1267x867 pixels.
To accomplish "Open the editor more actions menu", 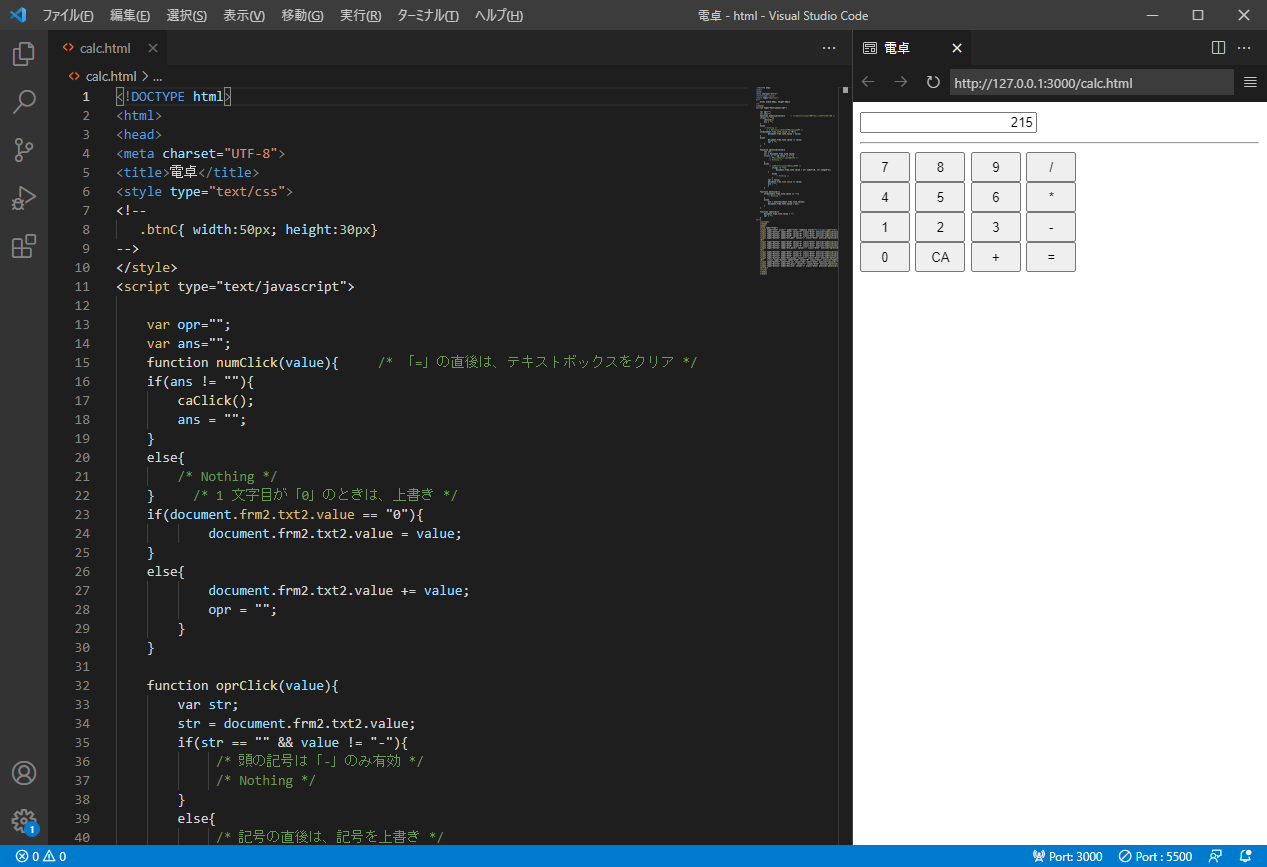I will pos(828,47).
